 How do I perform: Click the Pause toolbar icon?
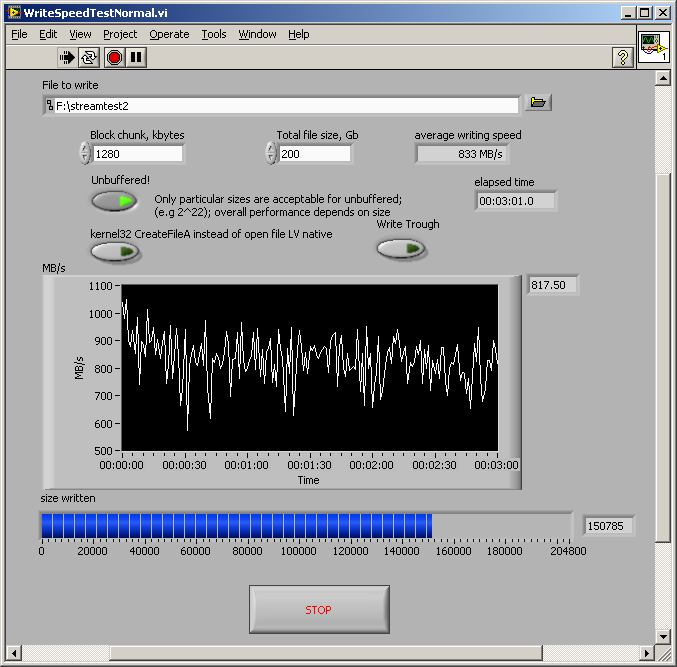point(136,57)
